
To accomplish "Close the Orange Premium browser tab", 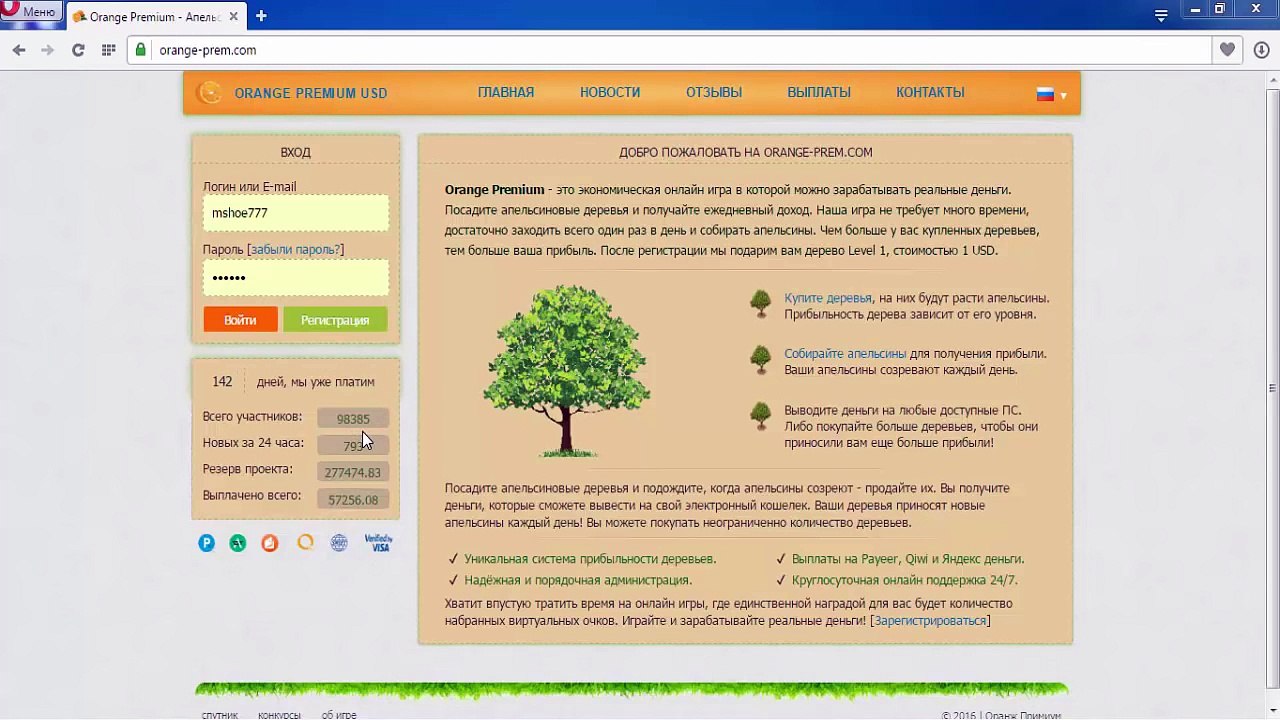I will coord(232,16).
